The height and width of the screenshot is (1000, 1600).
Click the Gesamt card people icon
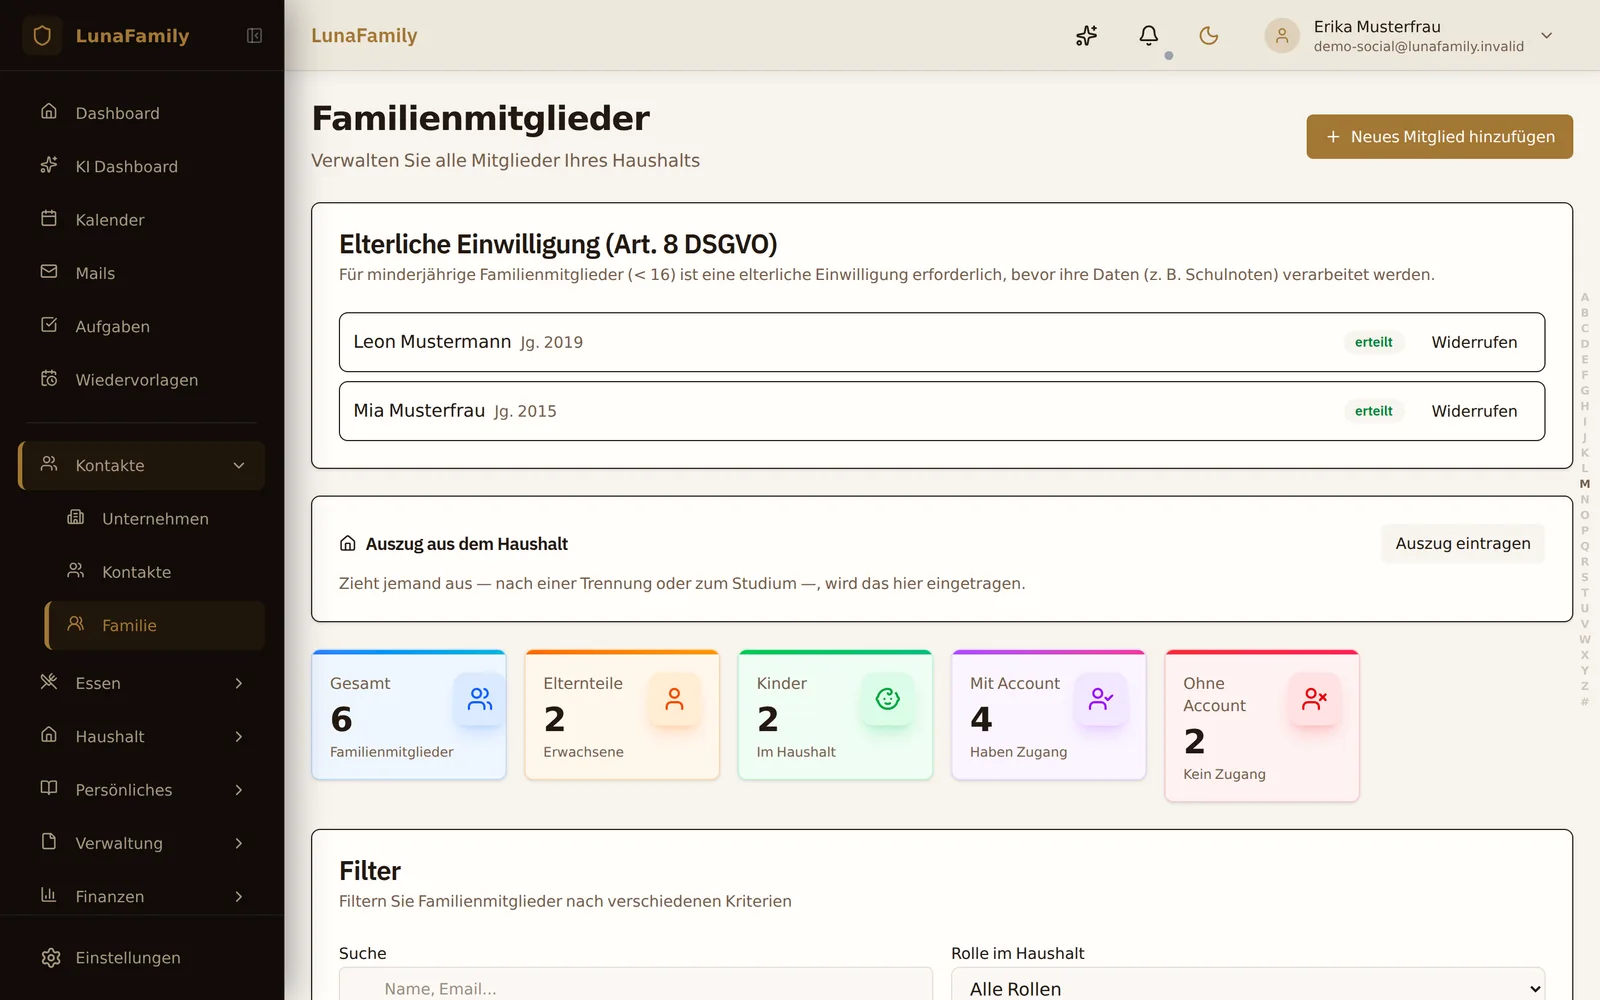[480, 699]
